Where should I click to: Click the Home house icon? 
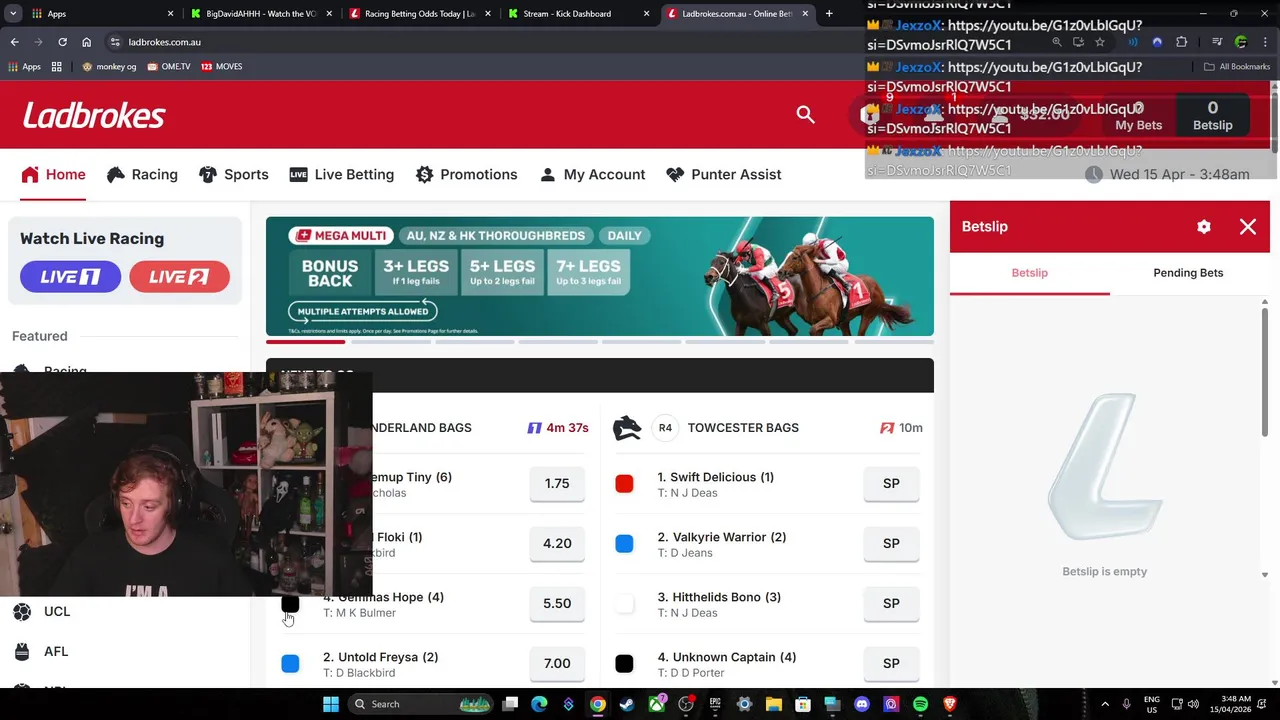point(30,174)
